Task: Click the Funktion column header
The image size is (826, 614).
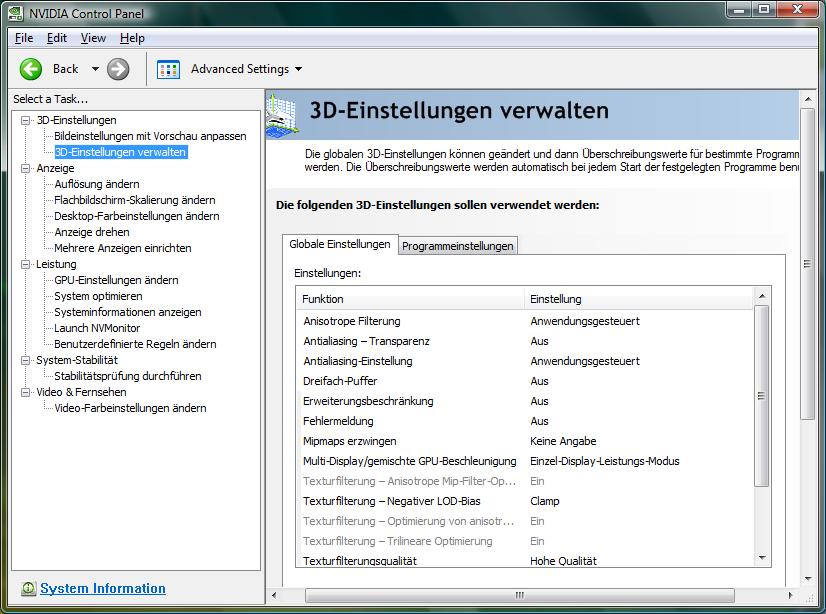Action: 410,299
